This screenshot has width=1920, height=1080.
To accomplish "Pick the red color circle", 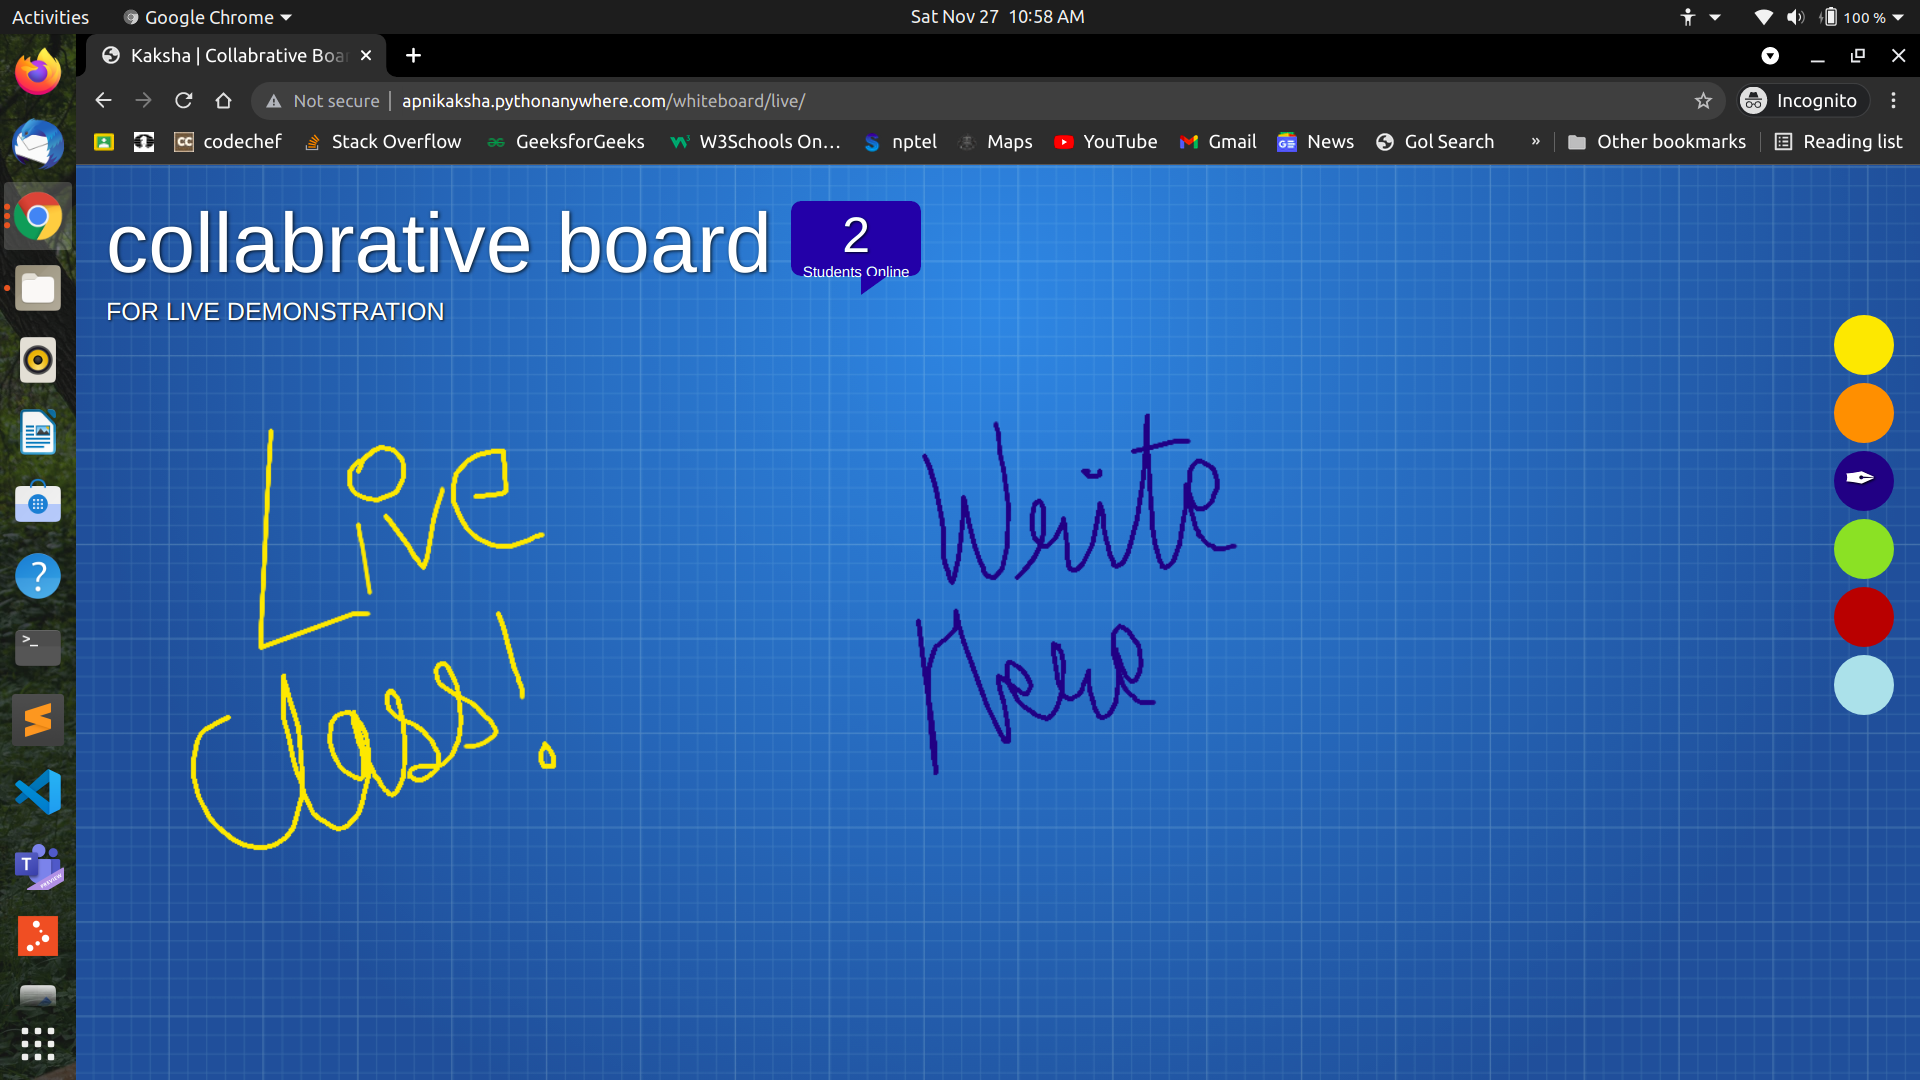I will click(x=1863, y=617).
